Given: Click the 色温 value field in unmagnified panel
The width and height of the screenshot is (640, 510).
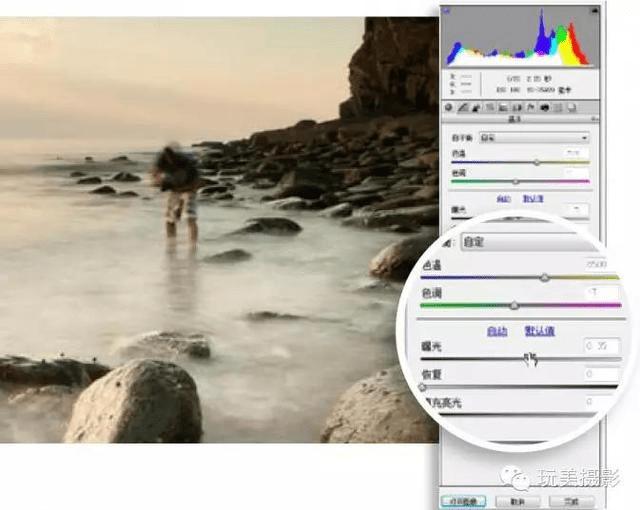Looking at the screenshot, I should point(576,153).
